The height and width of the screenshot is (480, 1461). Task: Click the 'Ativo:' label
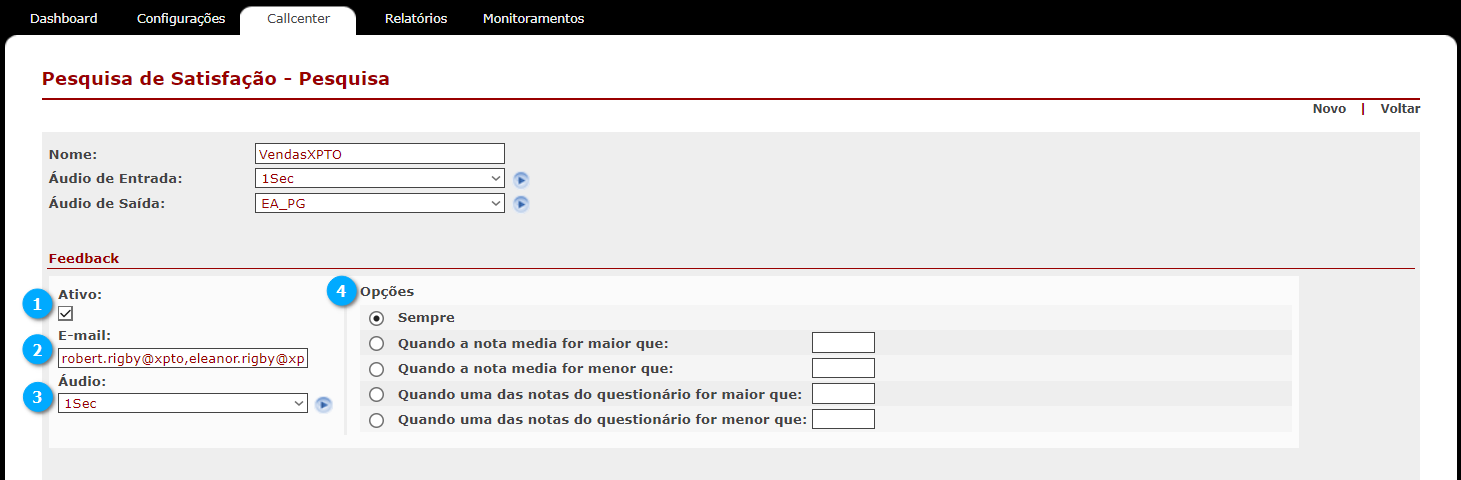[x=80, y=295]
